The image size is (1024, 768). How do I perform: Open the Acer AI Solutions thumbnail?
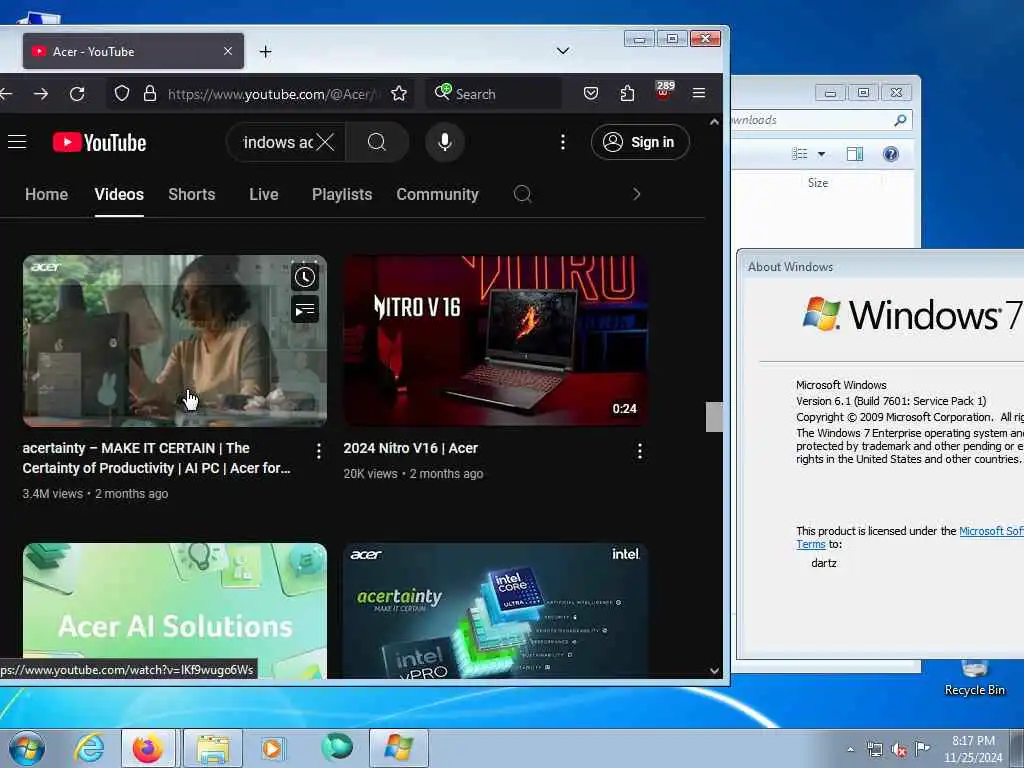tap(174, 611)
